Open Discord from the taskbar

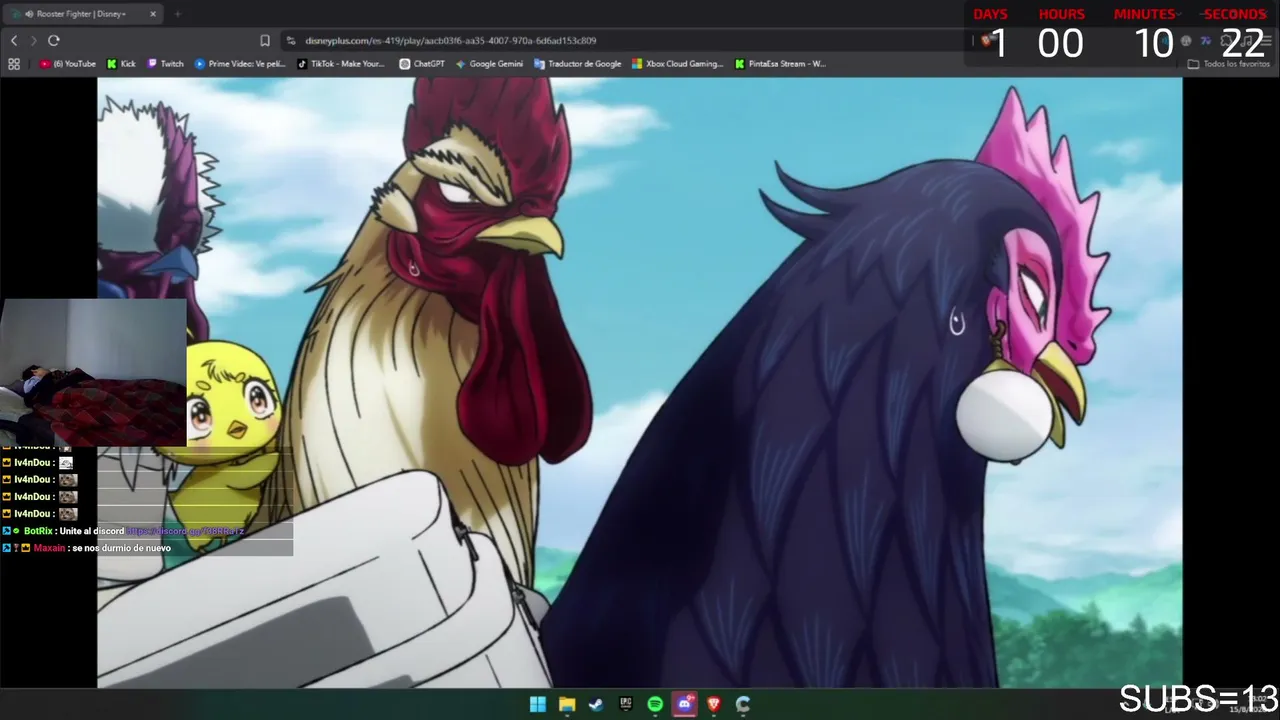[x=684, y=704]
